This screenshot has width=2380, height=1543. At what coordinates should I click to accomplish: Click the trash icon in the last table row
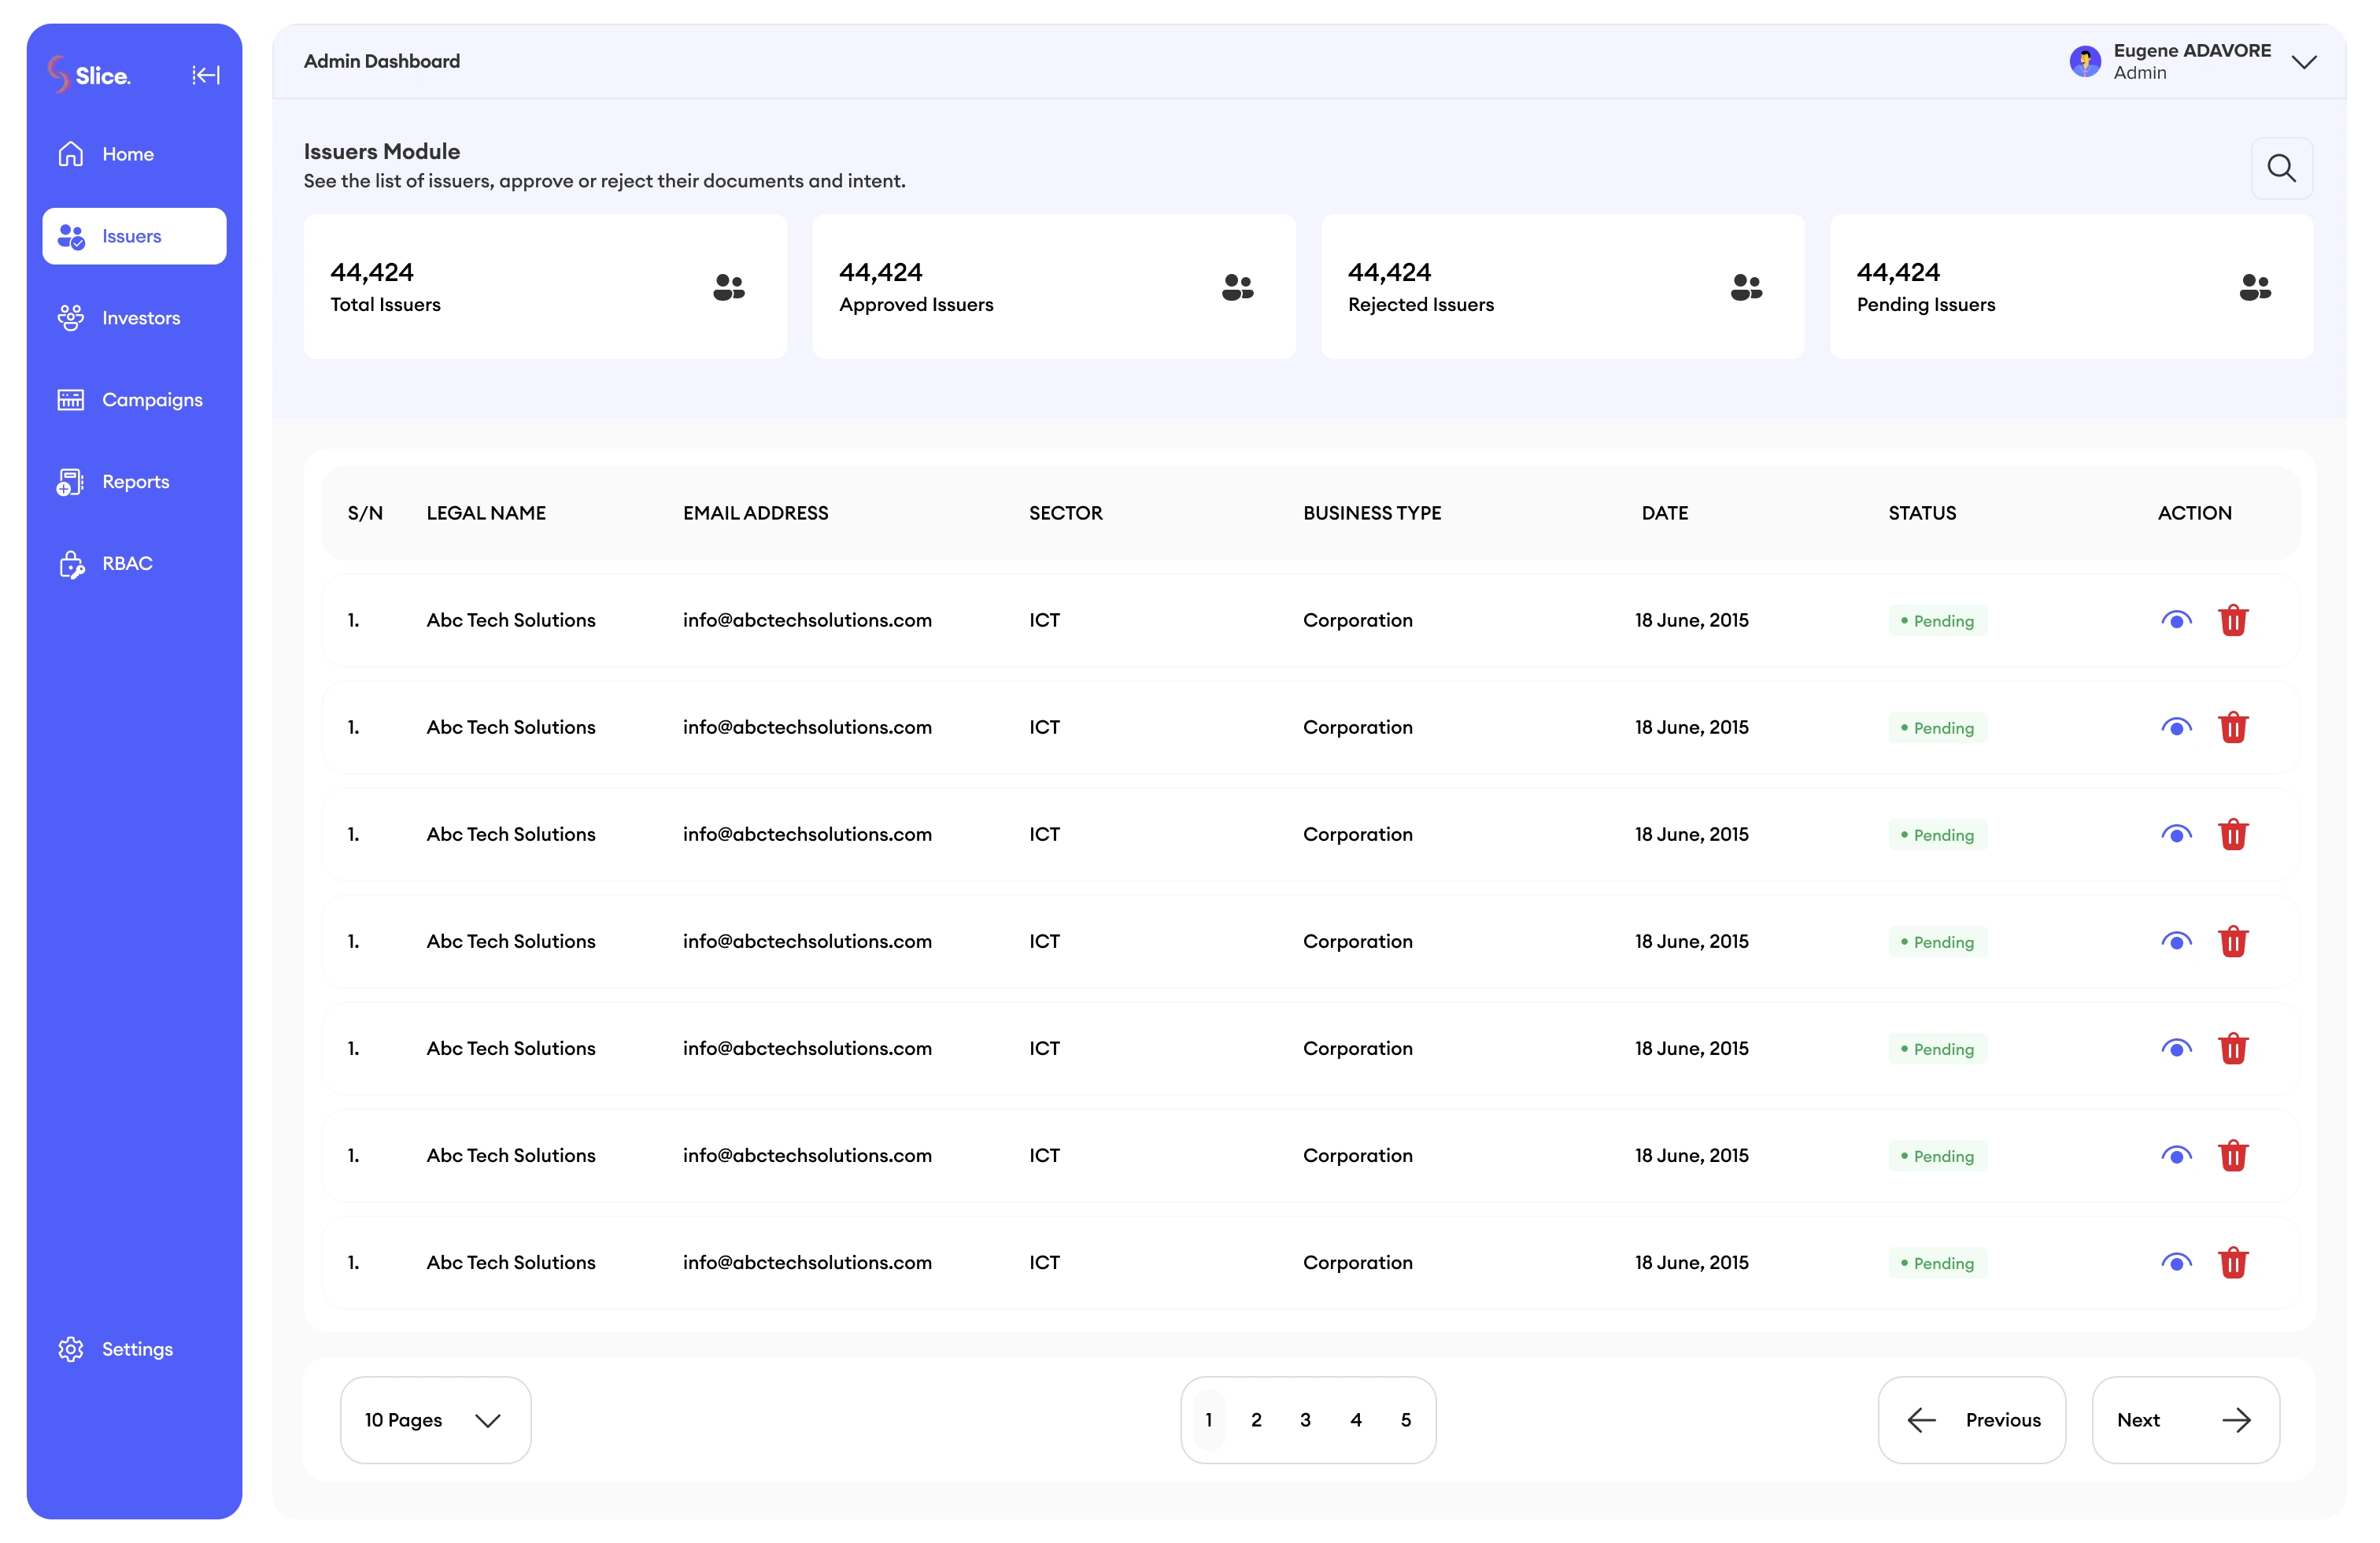click(x=2233, y=1262)
